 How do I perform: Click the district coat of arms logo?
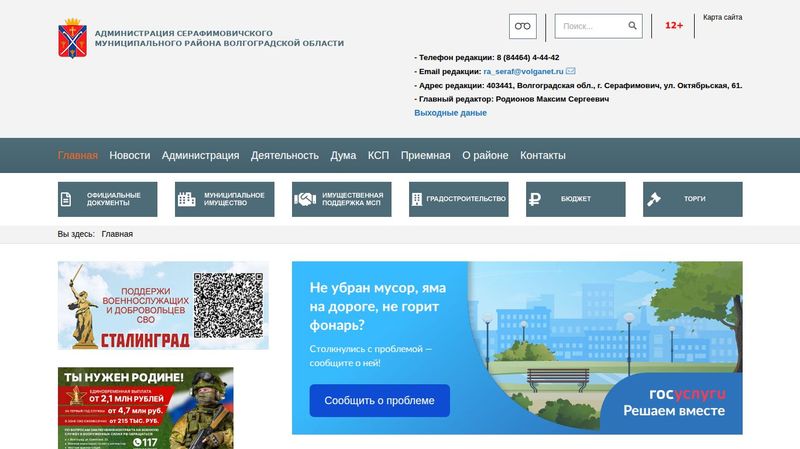(x=72, y=38)
